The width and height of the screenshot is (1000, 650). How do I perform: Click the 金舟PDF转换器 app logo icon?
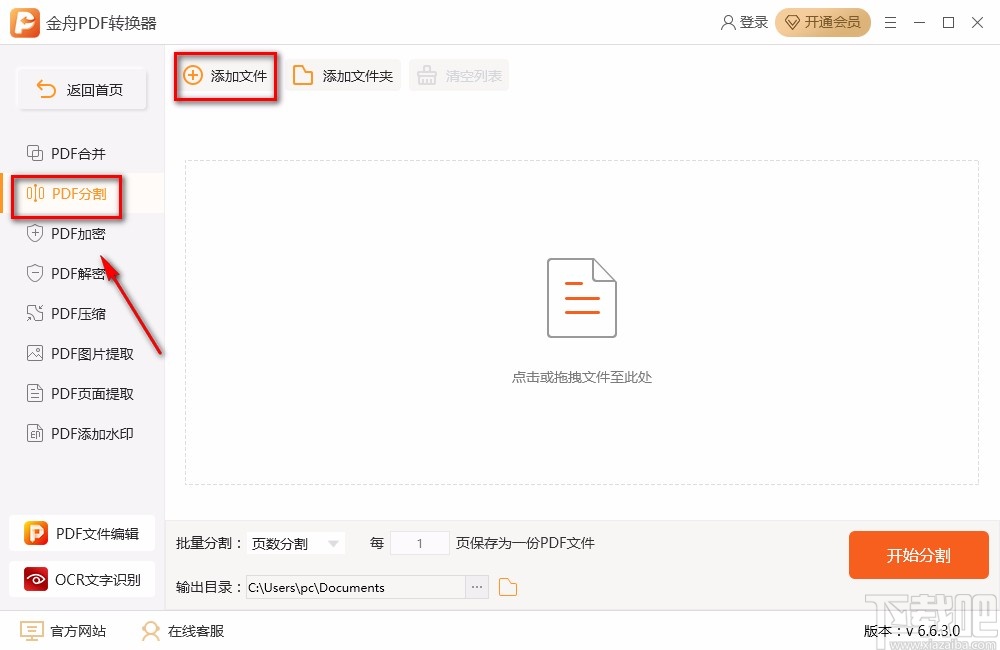24,23
